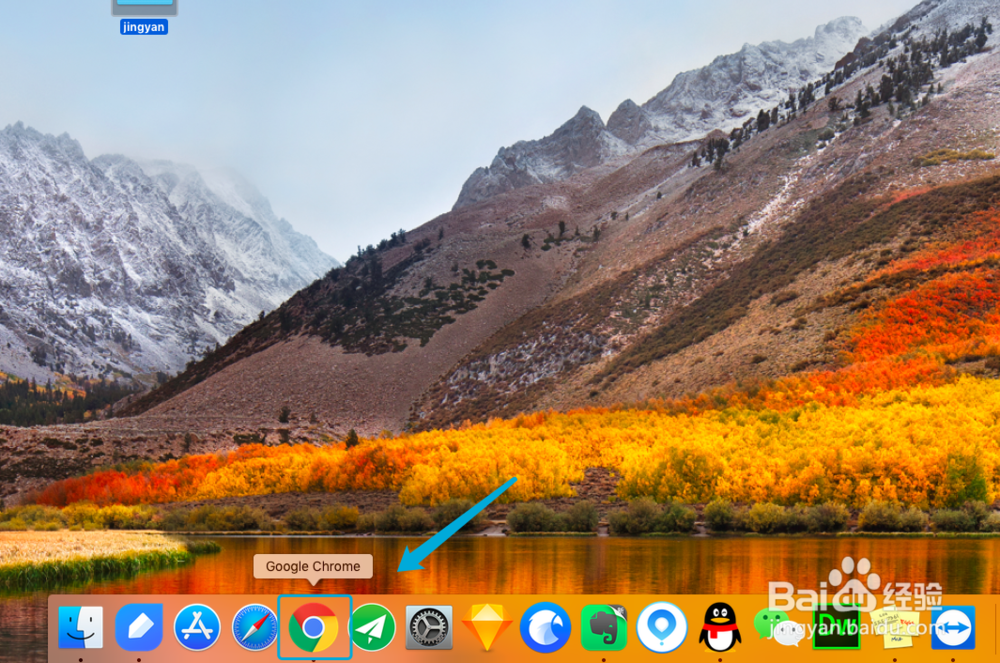Image resolution: width=1000 pixels, height=663 pixels.
Task: Select the jingyan desktop folder label
Action: (x=144, y=27)
